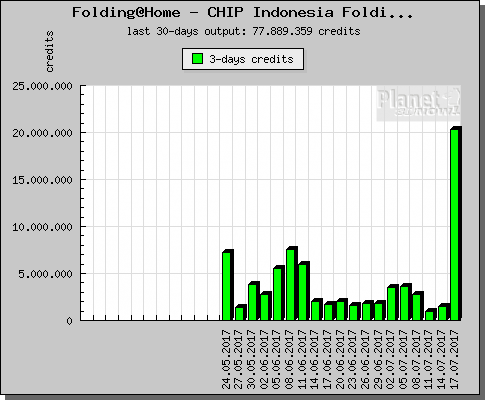Click the chart title 'Folding@Home – CHIP Indonesia Foldi...'
Screen dimensions: 485x400
(x=243, y=13)
